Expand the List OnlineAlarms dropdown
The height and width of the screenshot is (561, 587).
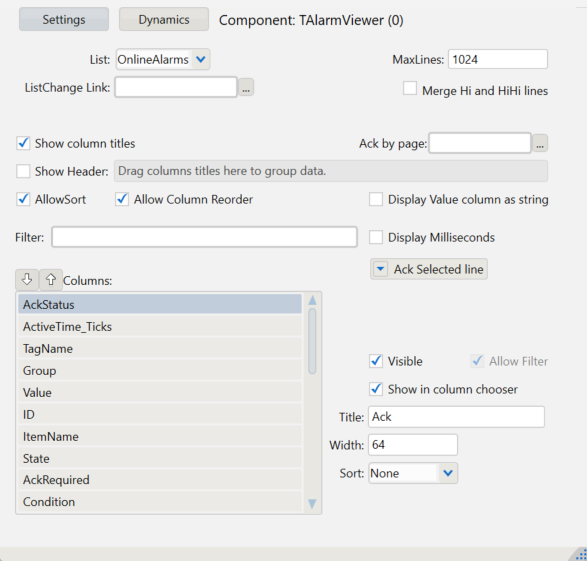click(x=201, y=59)
